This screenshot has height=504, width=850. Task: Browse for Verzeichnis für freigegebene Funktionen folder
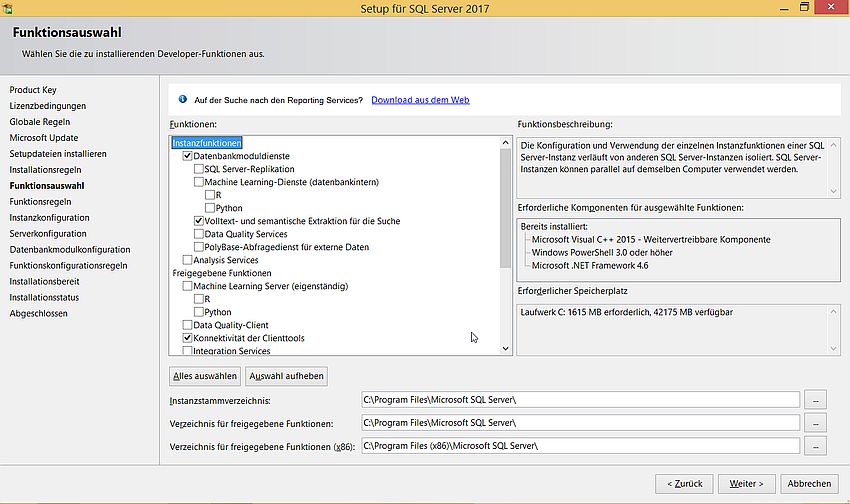(x=815, y=423)
